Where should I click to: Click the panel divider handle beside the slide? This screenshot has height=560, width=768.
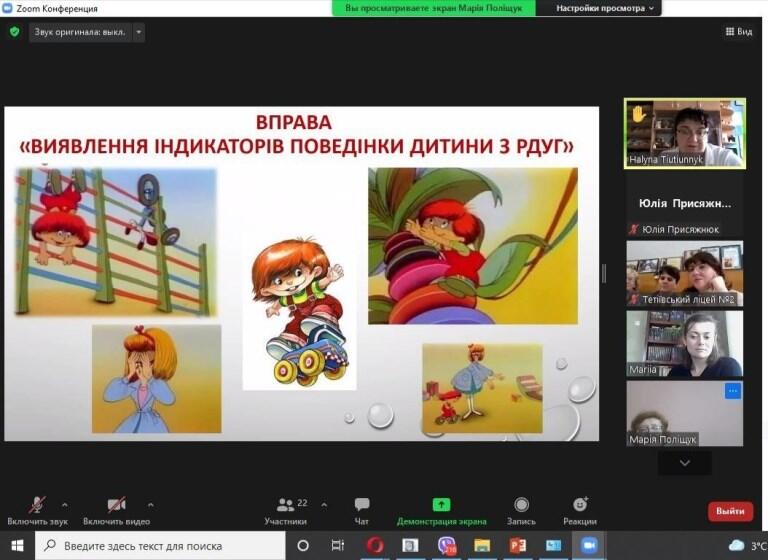coord(604,273)
